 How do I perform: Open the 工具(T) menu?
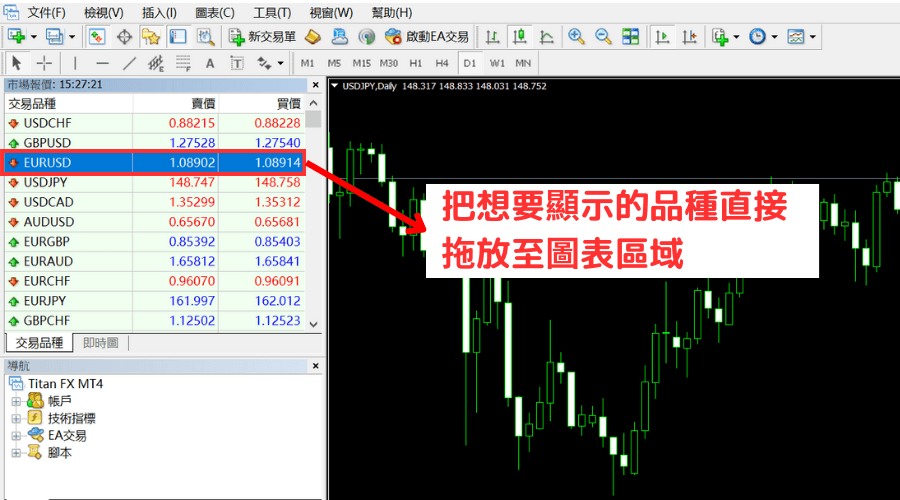point(271,13)
